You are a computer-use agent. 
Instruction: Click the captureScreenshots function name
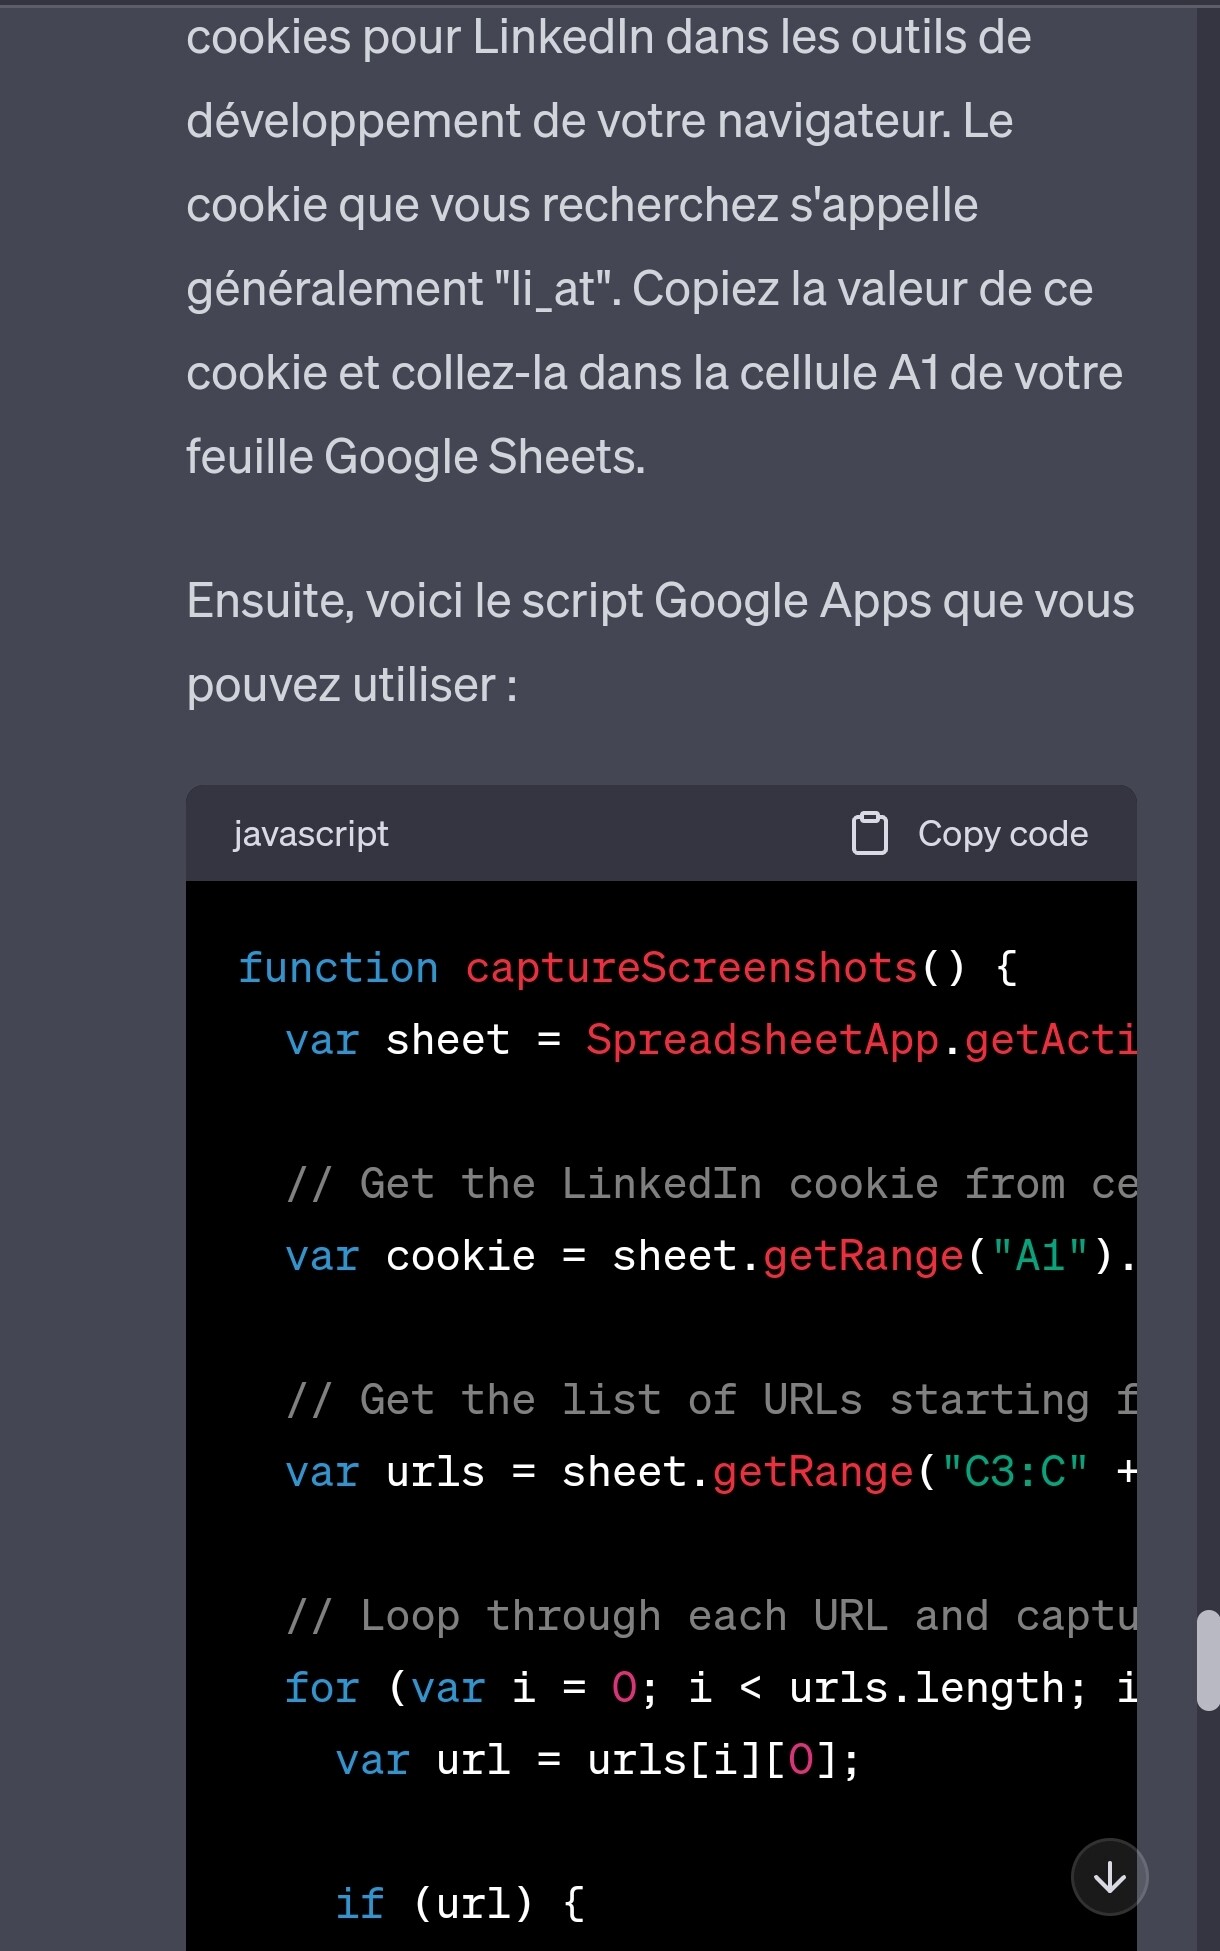[x=691, y=967]
